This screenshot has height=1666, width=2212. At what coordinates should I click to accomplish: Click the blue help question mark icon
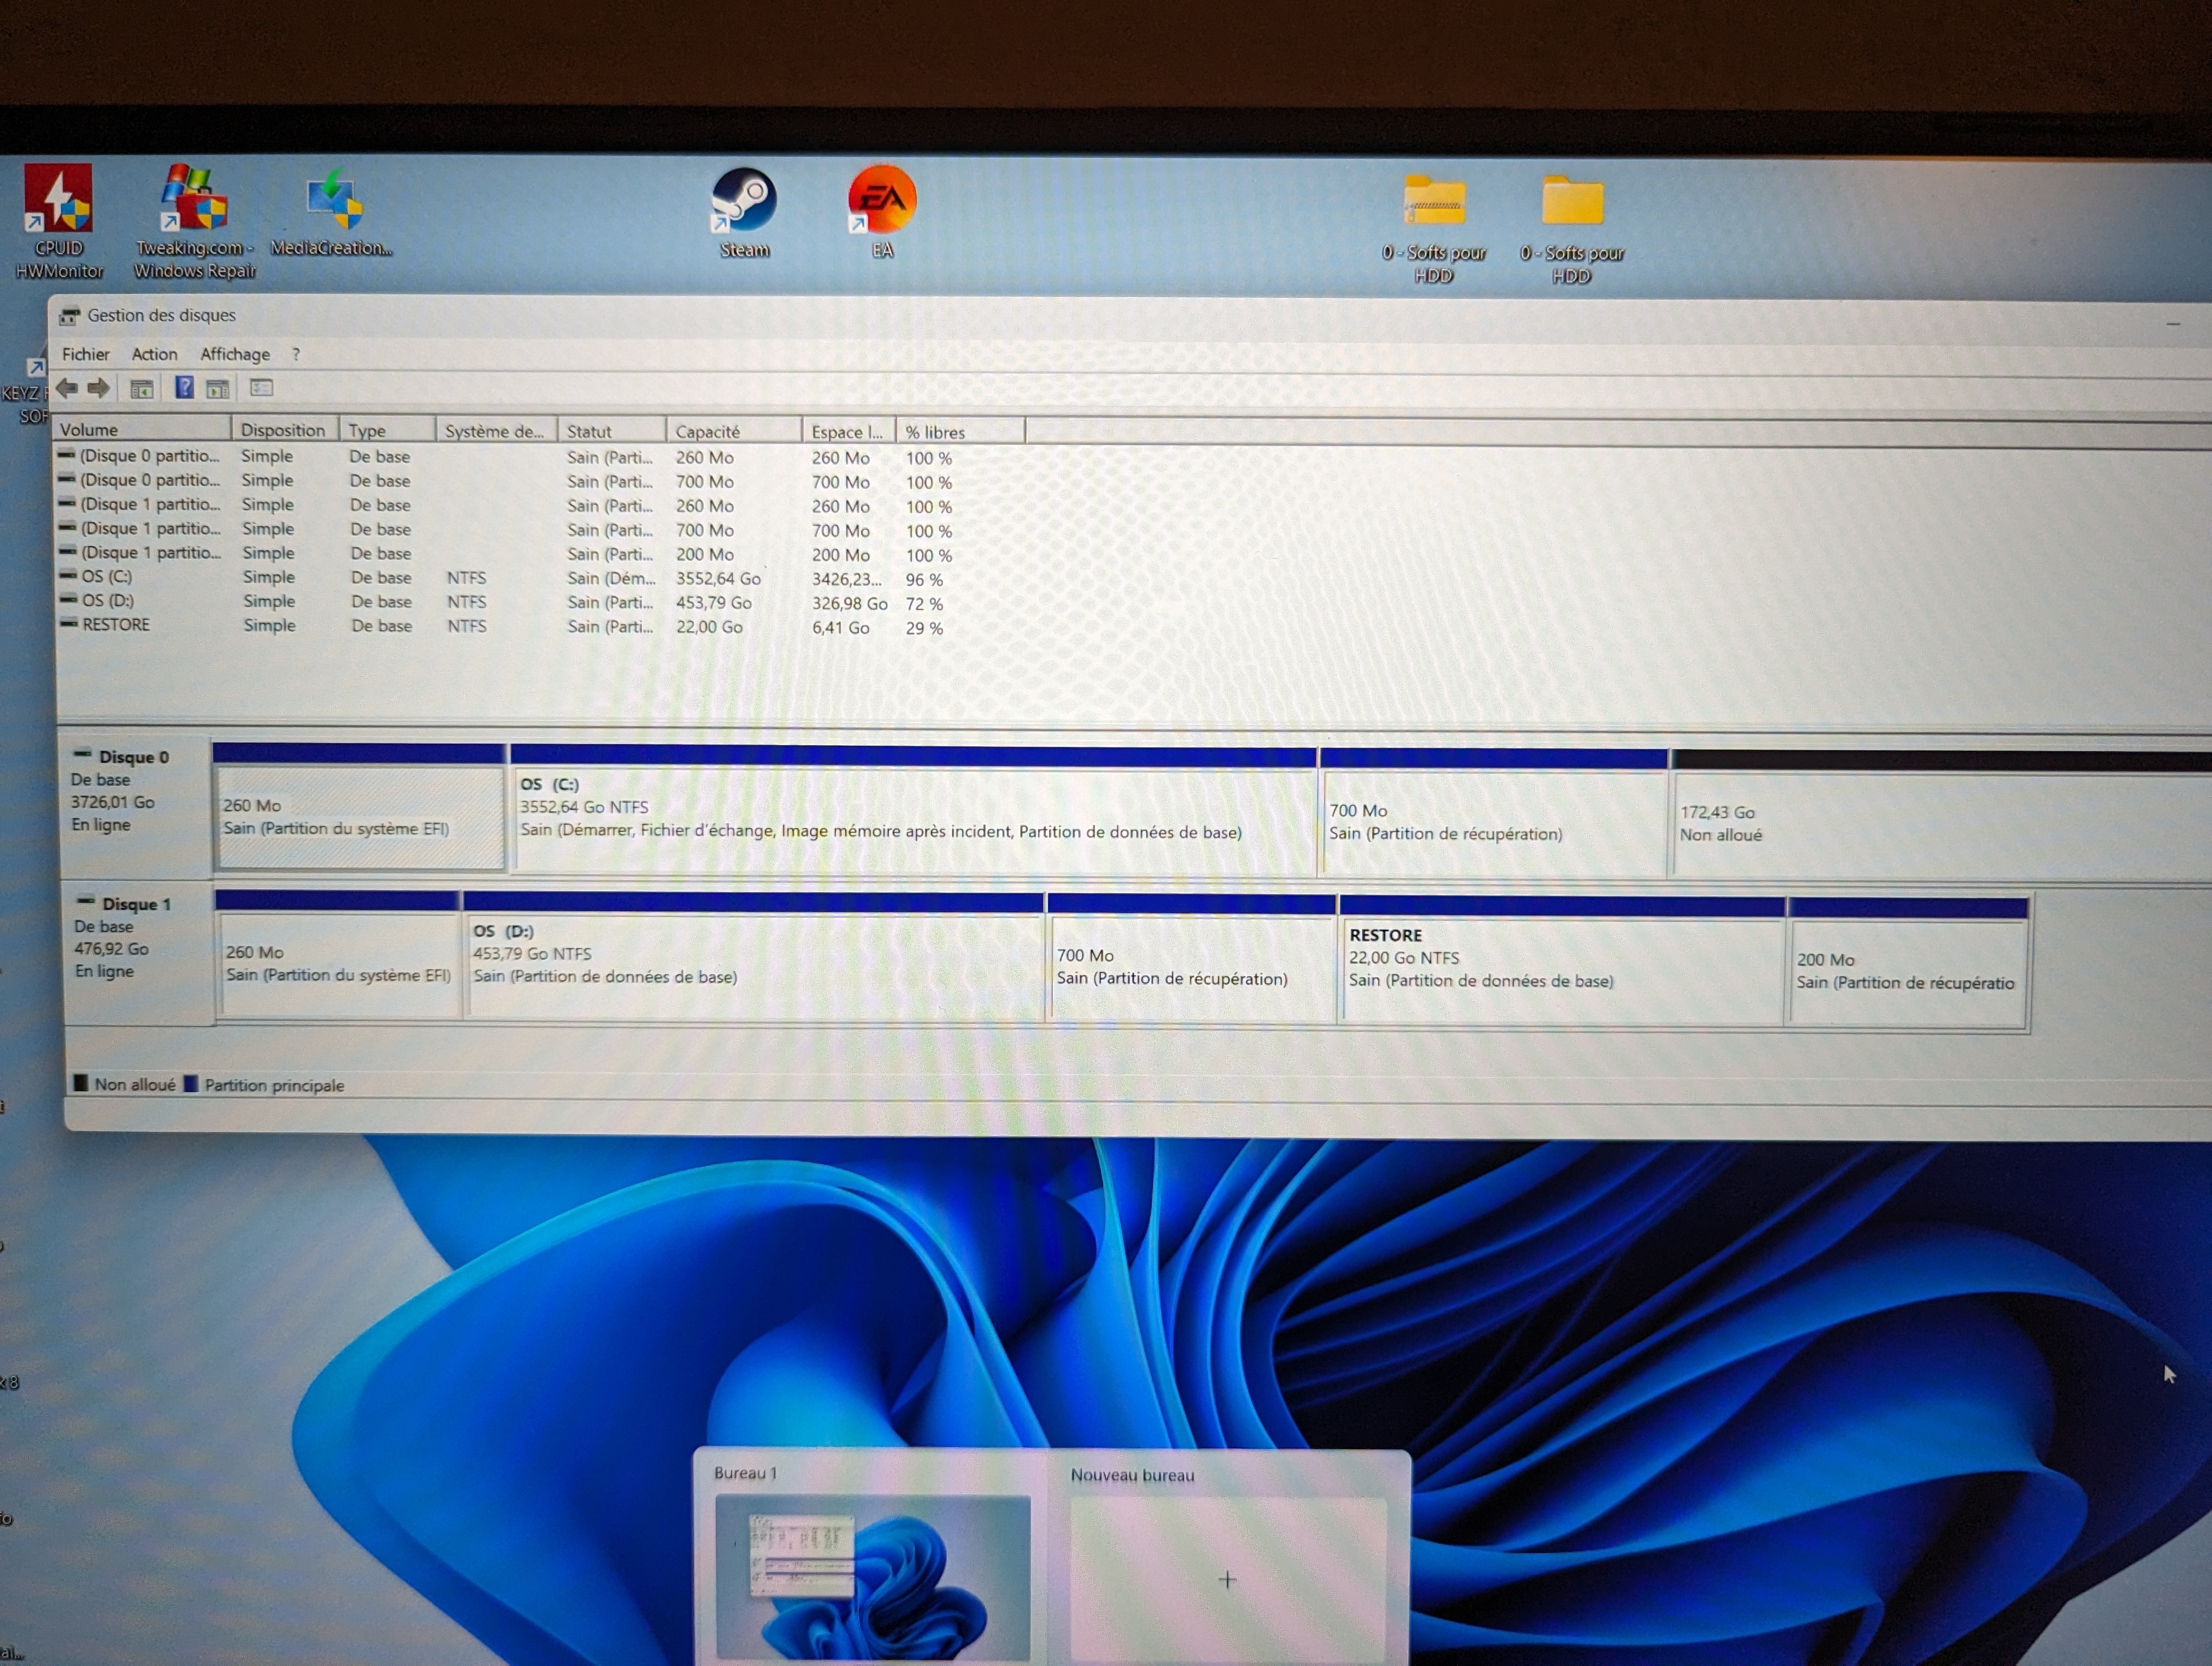point(184,388)
